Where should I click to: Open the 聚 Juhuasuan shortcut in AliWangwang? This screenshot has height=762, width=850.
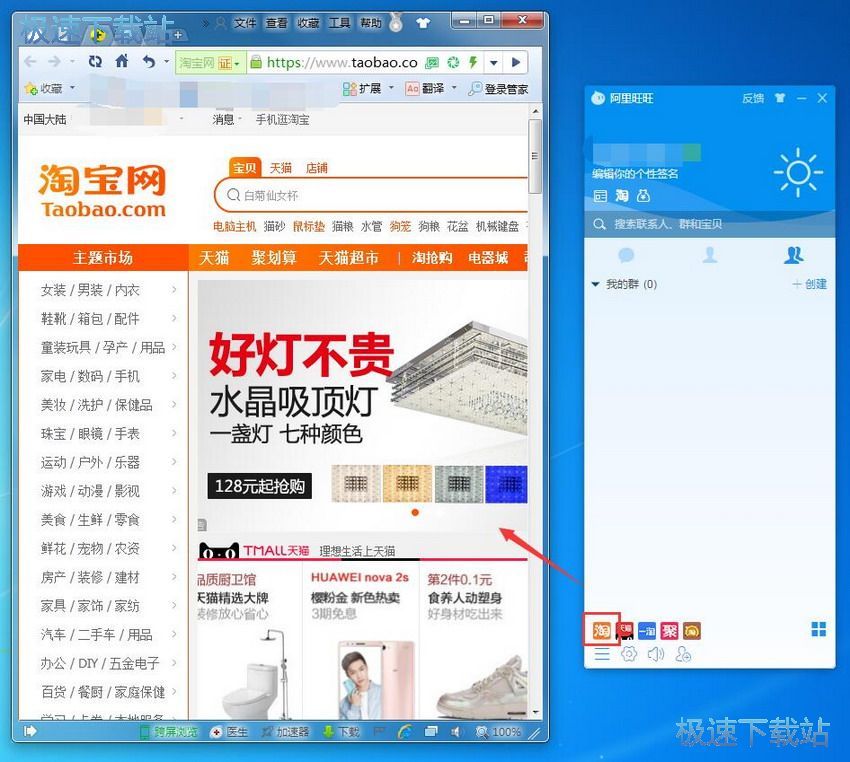pos(669,630)
